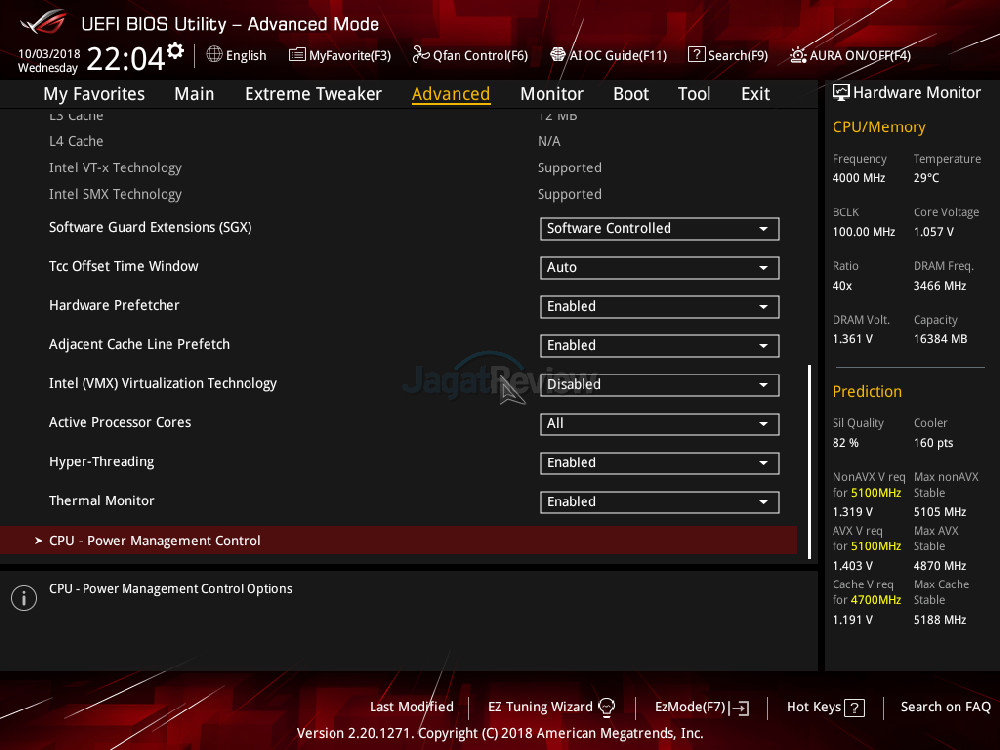The width and height of the screenshot is (1000, 750).
Task: Open Hyper-Threading Enabled dropdown
Action: click(659, 463)
